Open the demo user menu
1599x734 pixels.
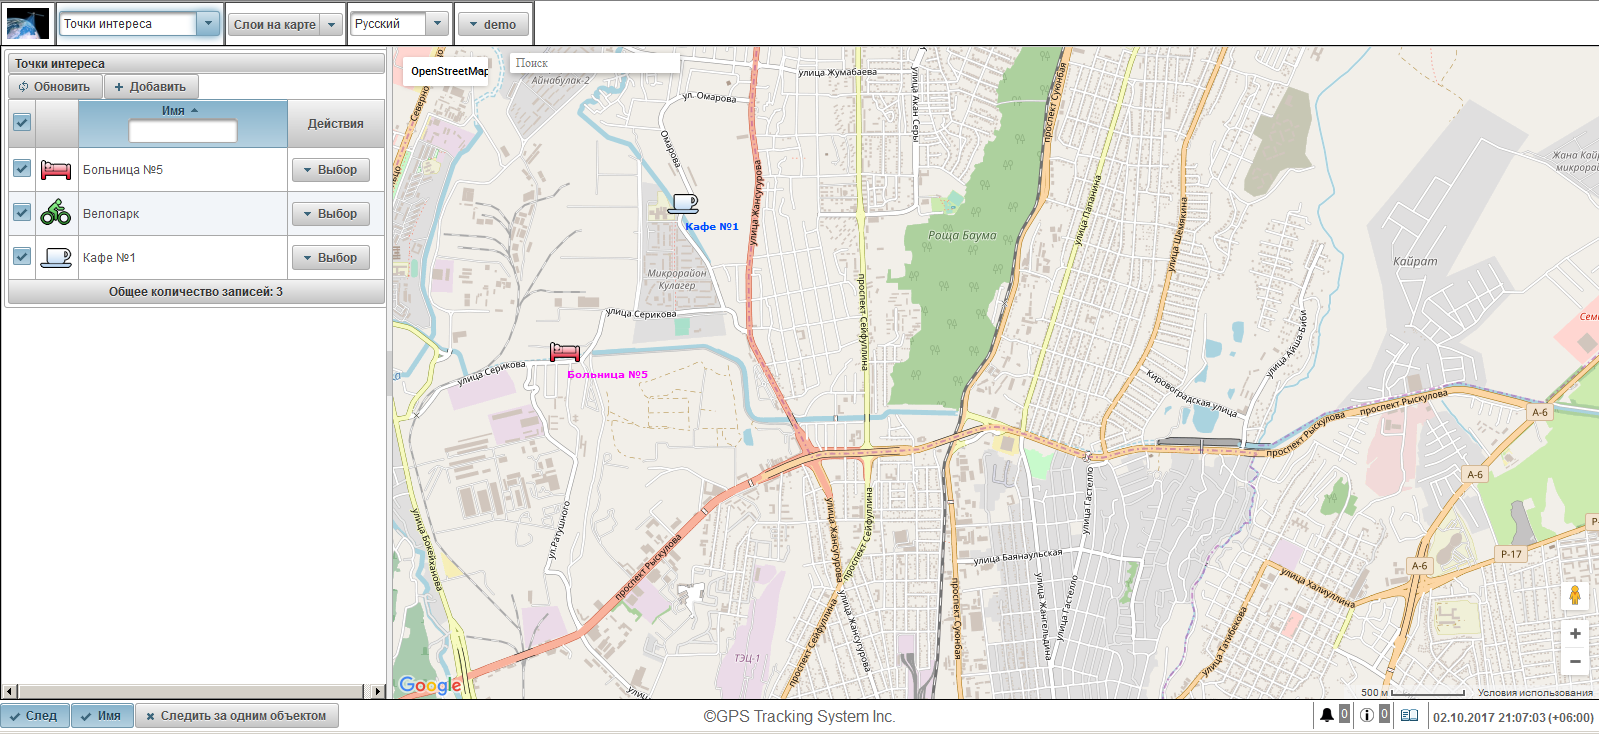(493, 24)
